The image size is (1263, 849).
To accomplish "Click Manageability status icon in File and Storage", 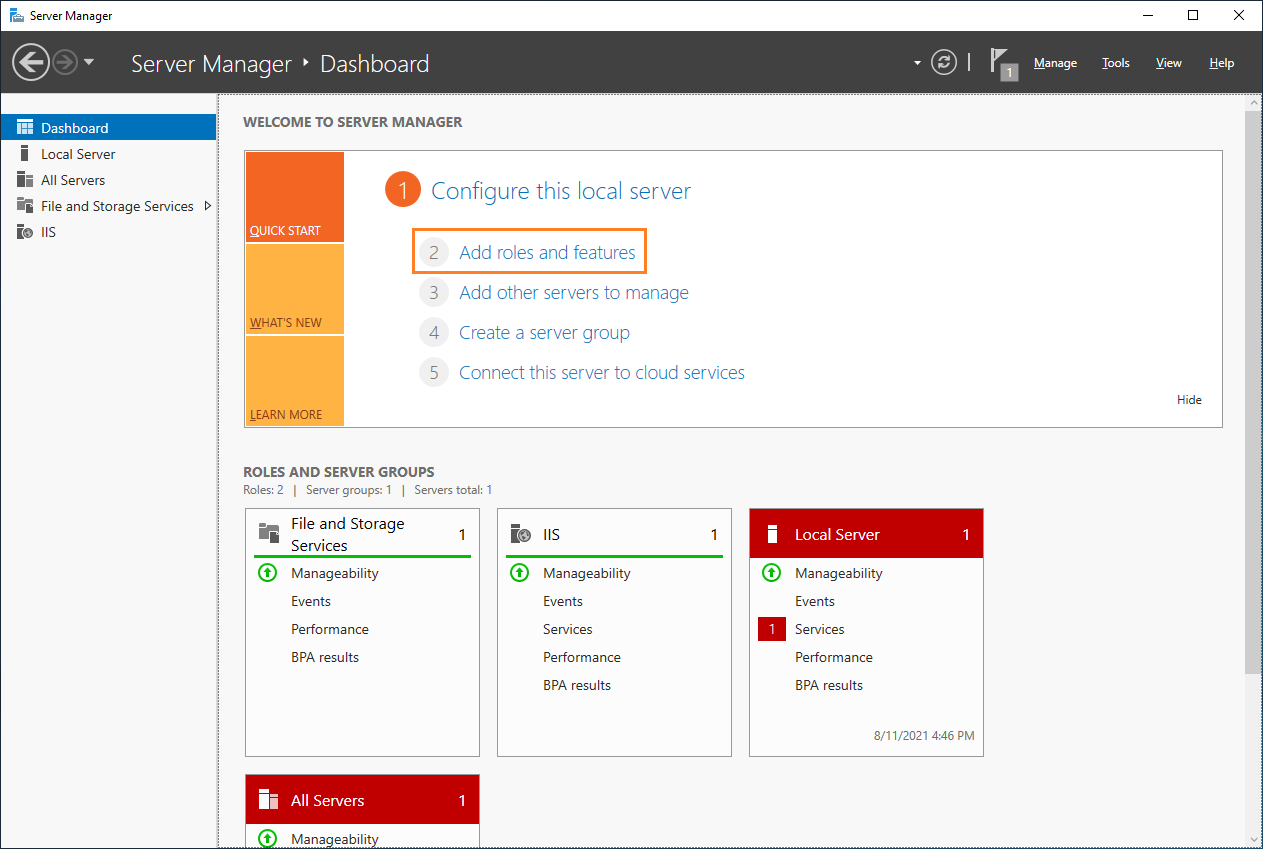I will (x=267, y=573).
